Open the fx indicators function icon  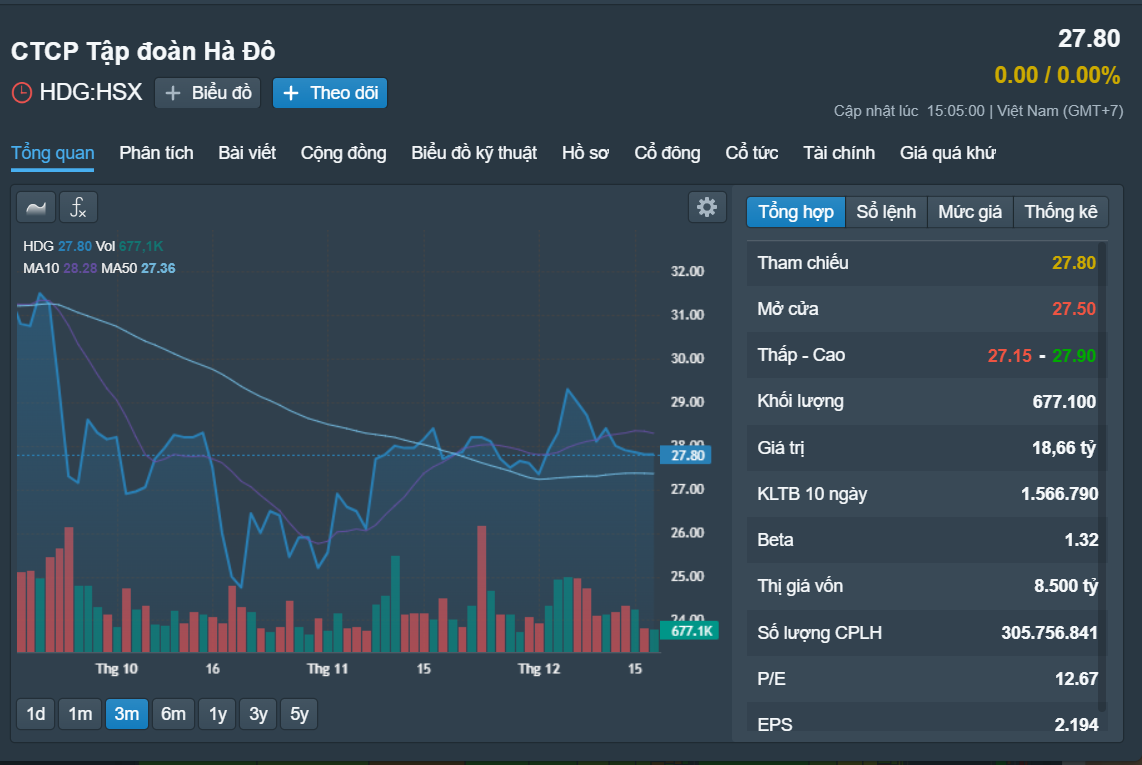(x=78, y=208)
